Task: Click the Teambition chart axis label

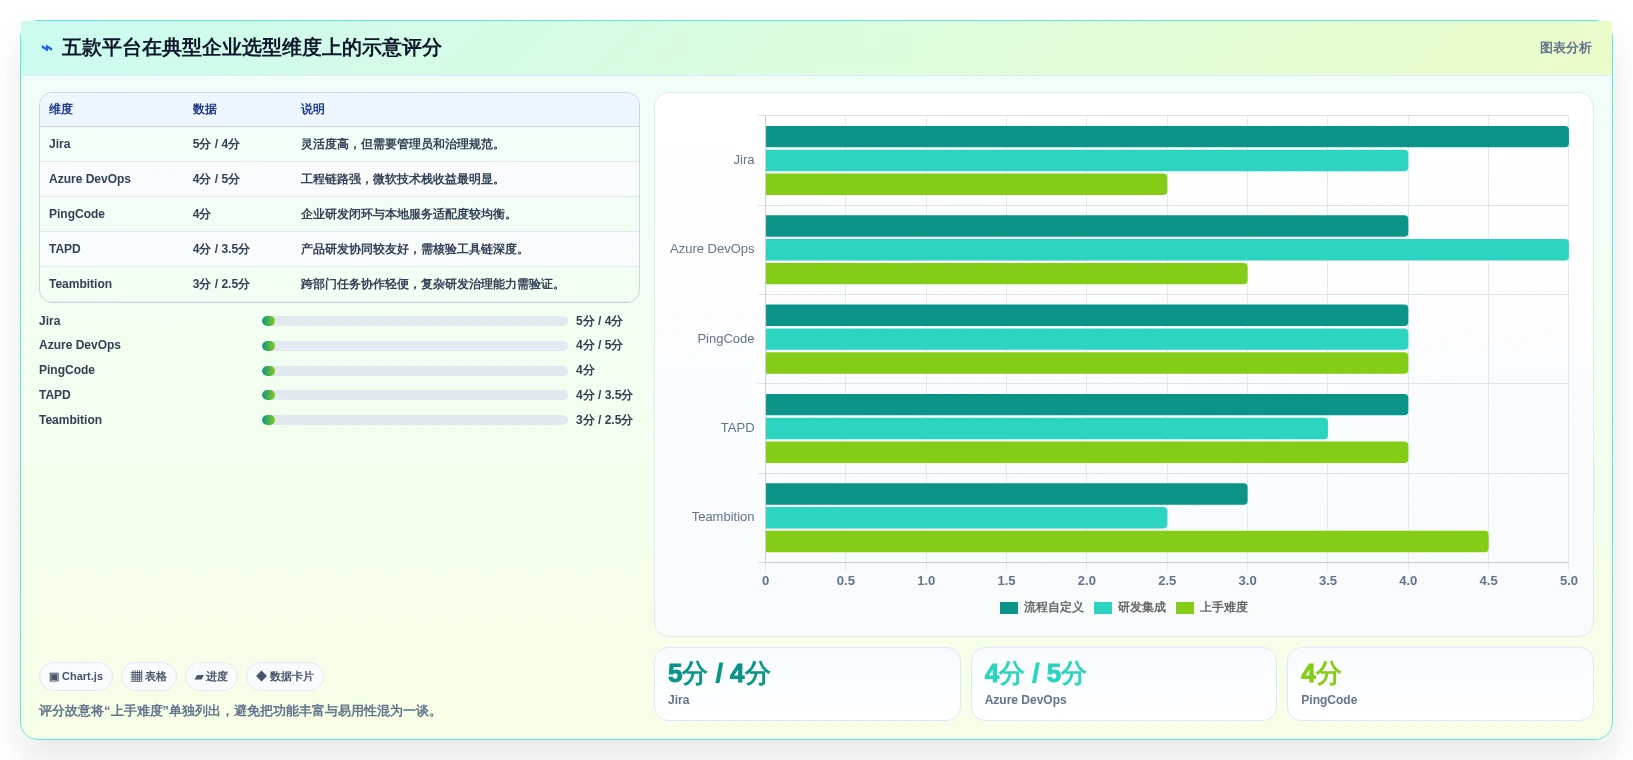Action: (x=723, y=517)
